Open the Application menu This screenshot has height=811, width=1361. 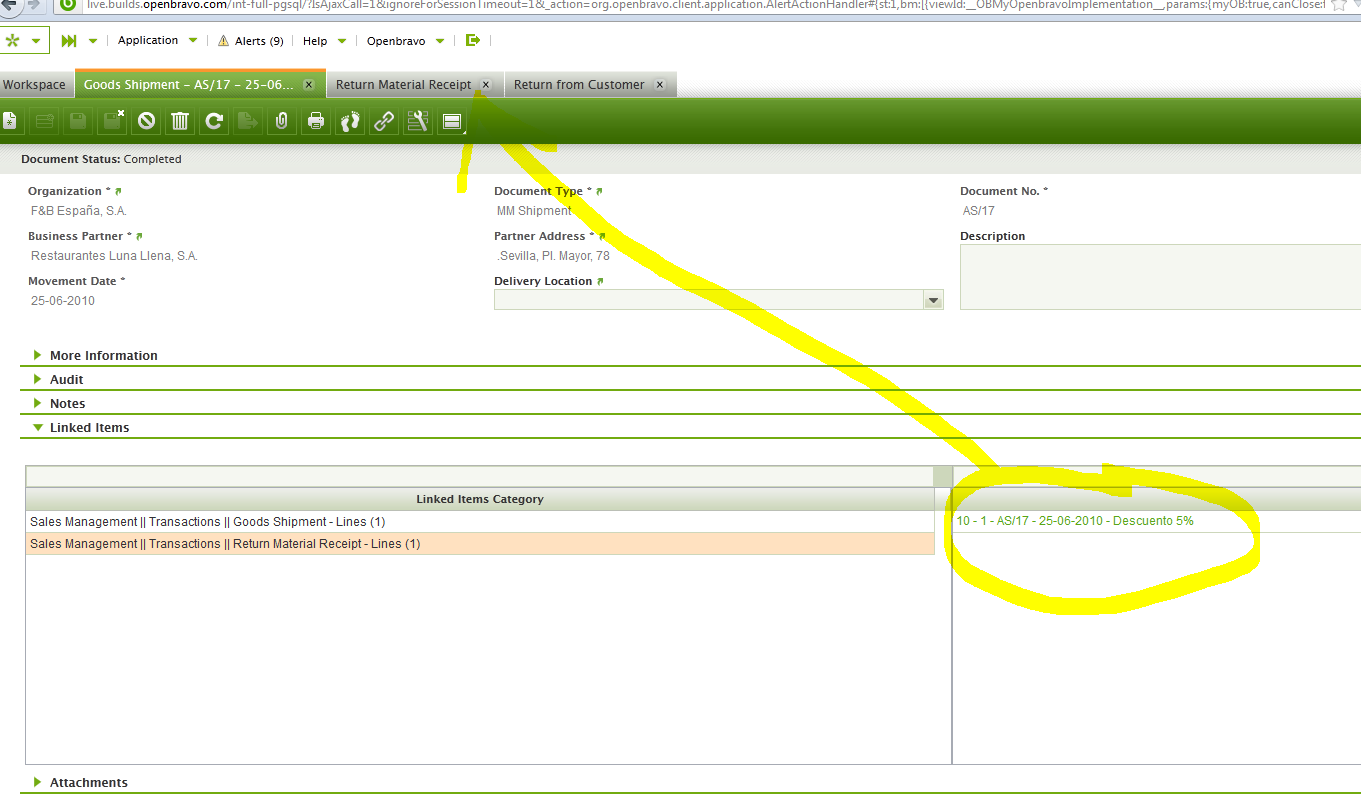point(148,41)
